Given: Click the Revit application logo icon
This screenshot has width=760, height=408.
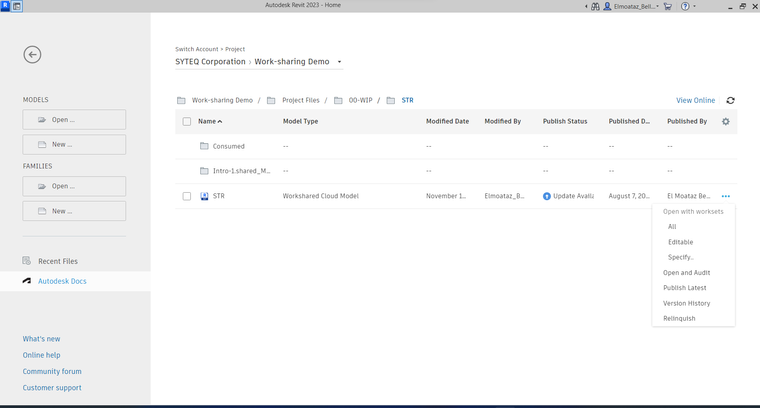Looking at the screenshot, I should tap(5, 6).
